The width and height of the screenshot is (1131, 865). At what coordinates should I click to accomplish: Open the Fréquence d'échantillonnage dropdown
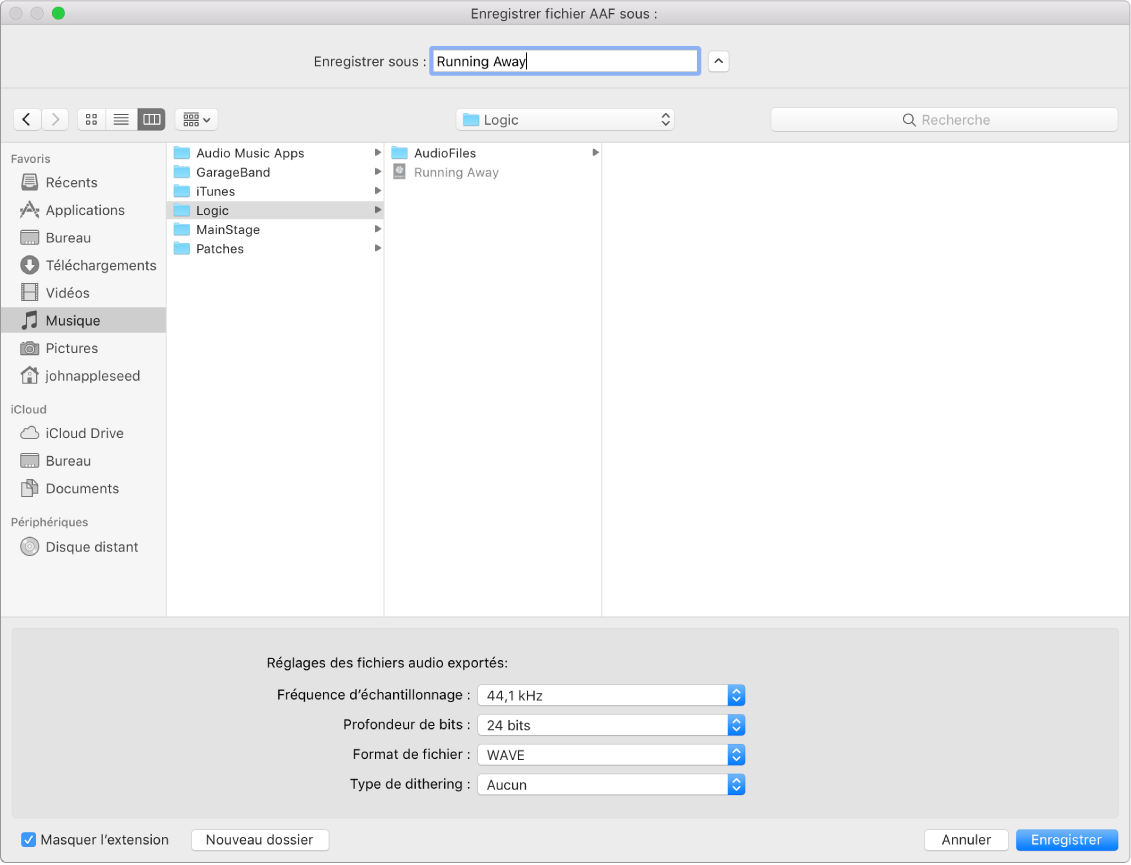[x=611, y=695]
